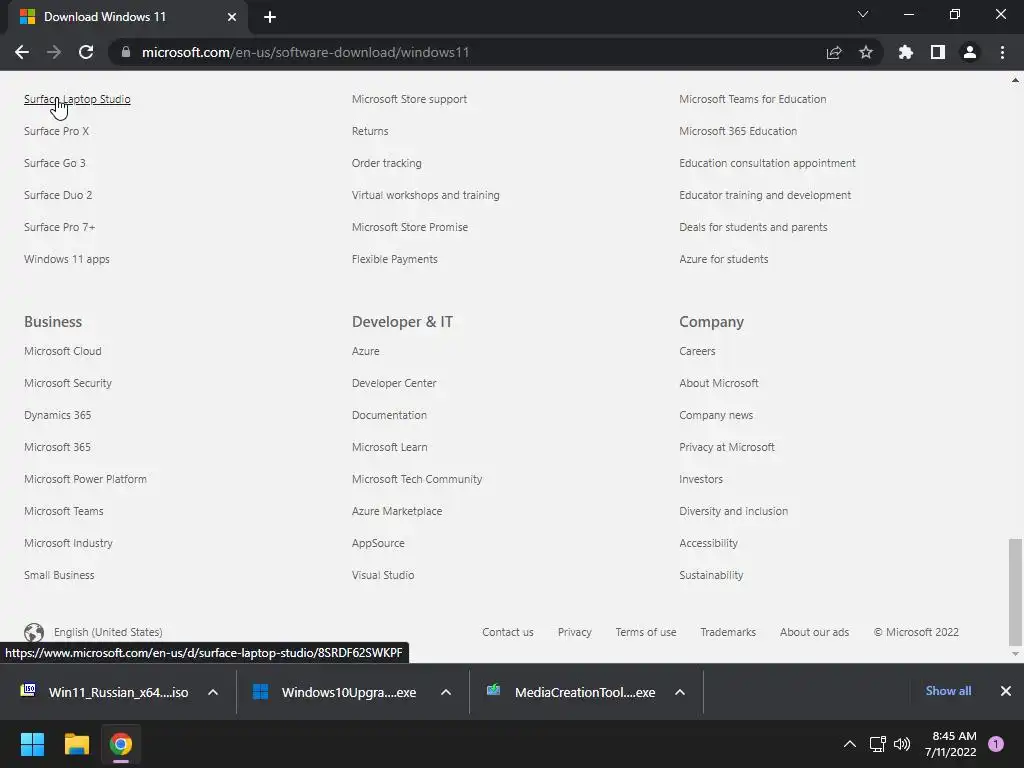Open the Win11_Russian_x64 iso download
The width and height of the screenshot is (1024, 768).
tap(118, 692)
